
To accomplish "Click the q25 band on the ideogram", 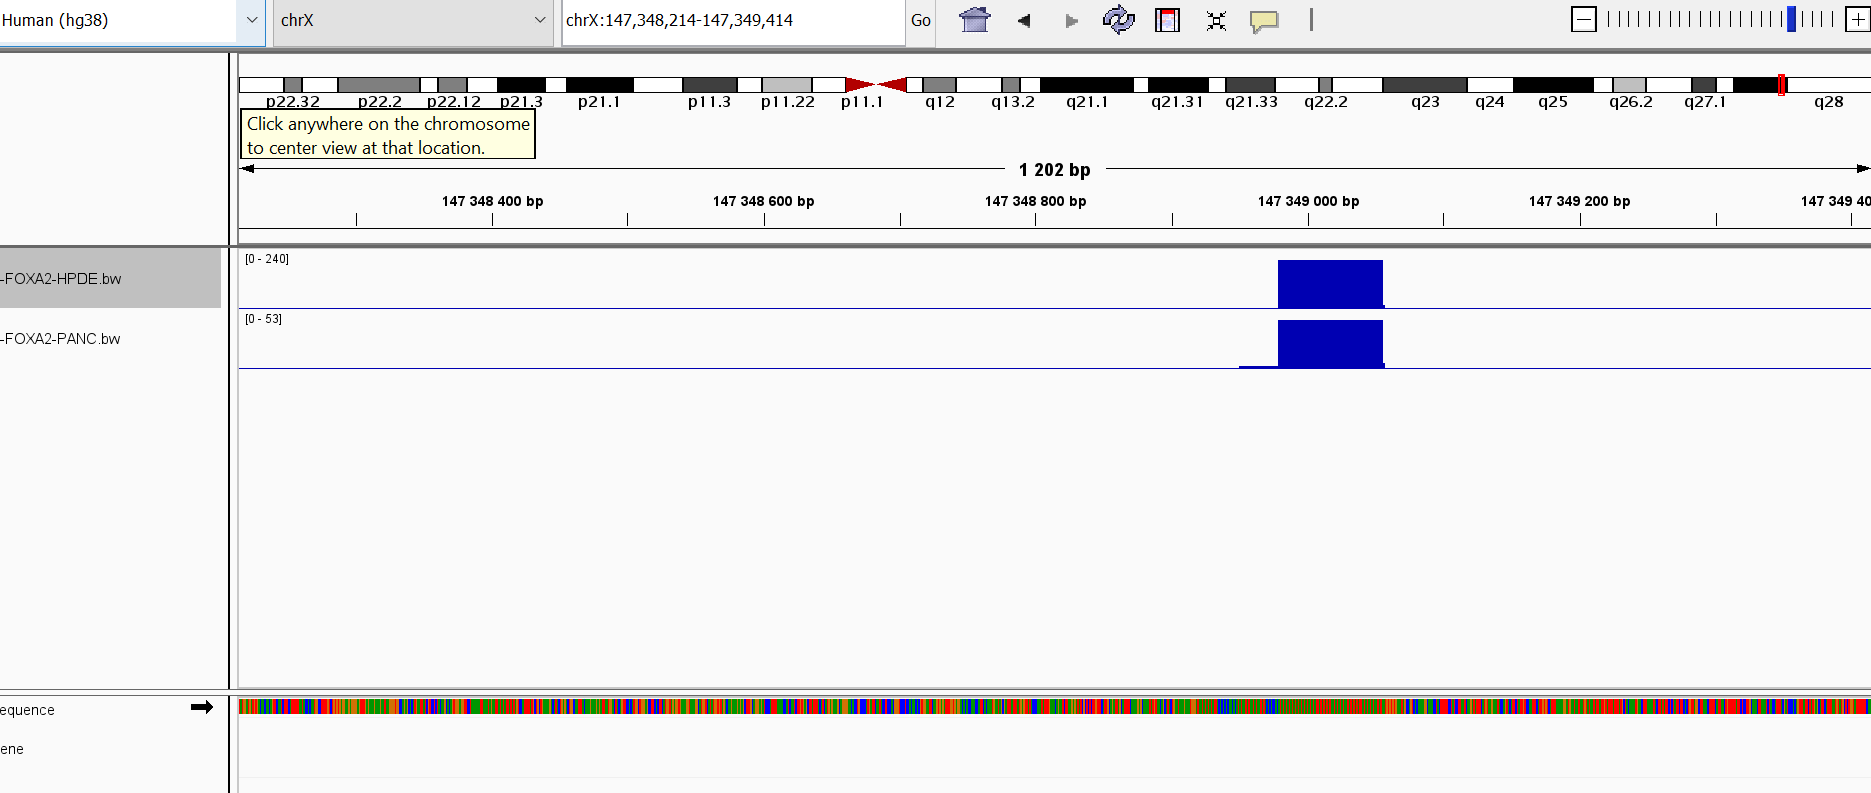I will [x=1553, y=85].
